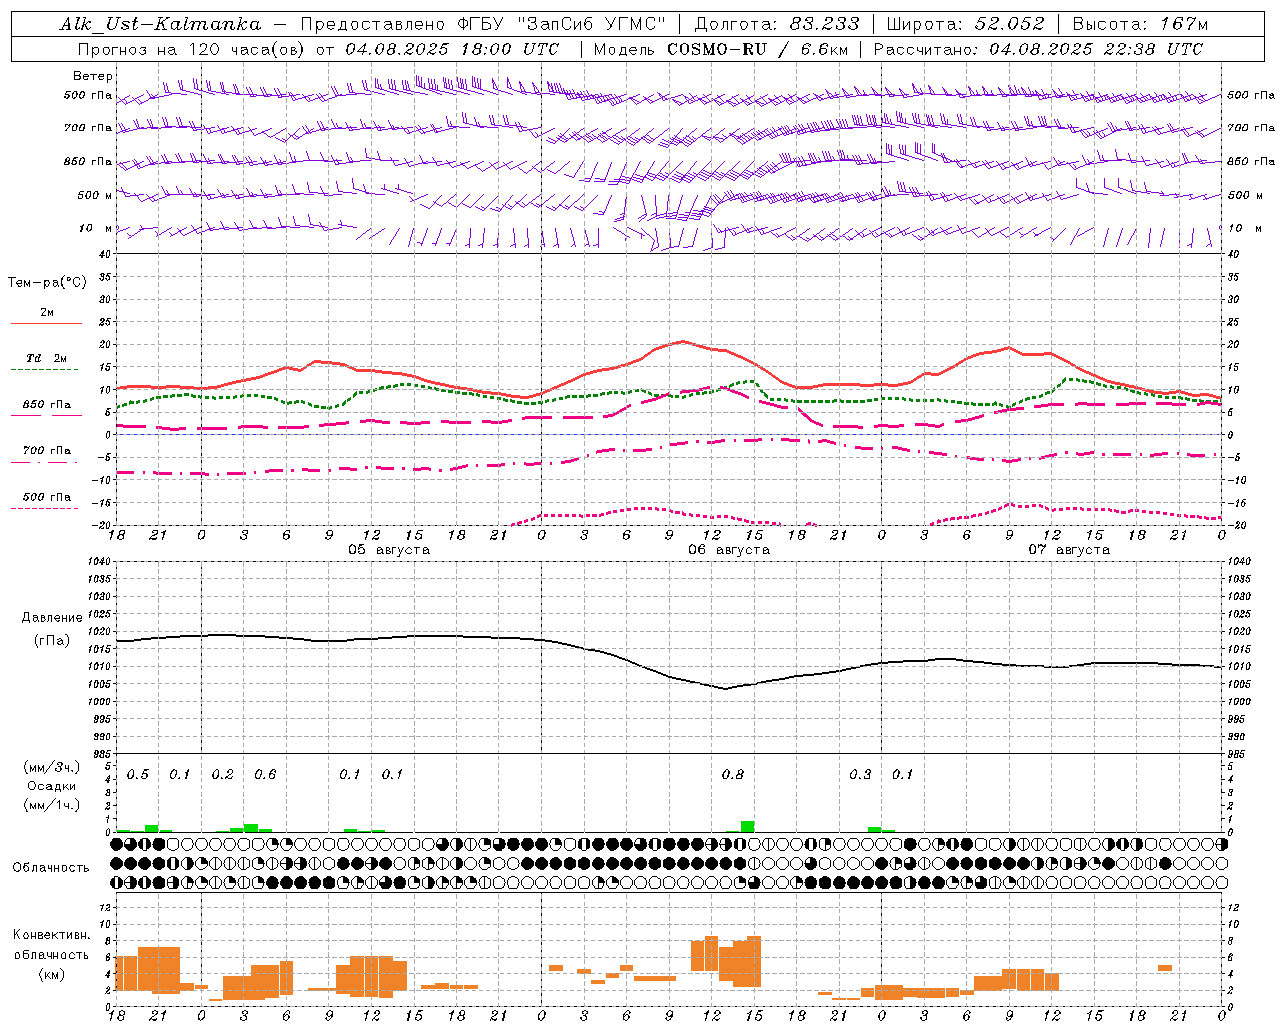Click the '(мм/1ч.)' units label

52,805
